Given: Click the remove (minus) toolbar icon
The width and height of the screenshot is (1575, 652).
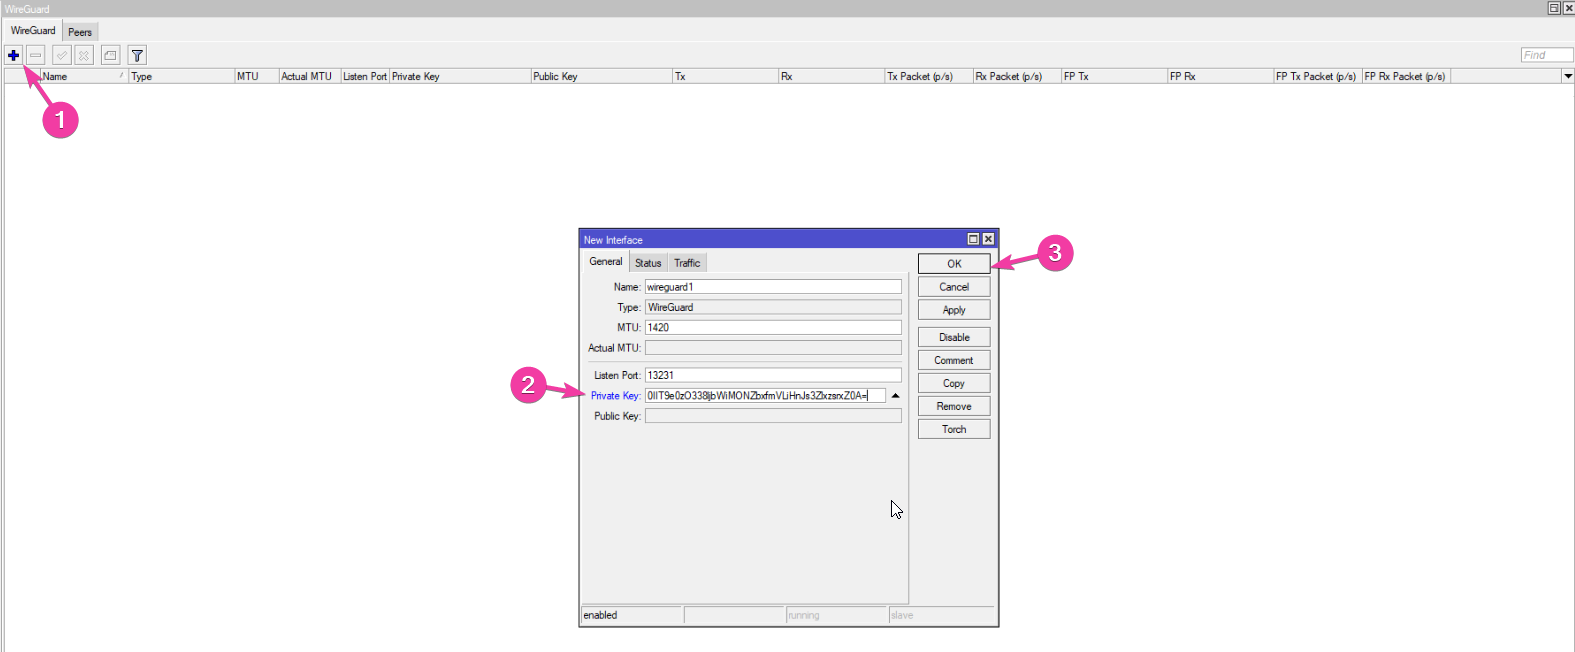Looking at the screenshot, I should pyautogui.click(x=36, y=55).
